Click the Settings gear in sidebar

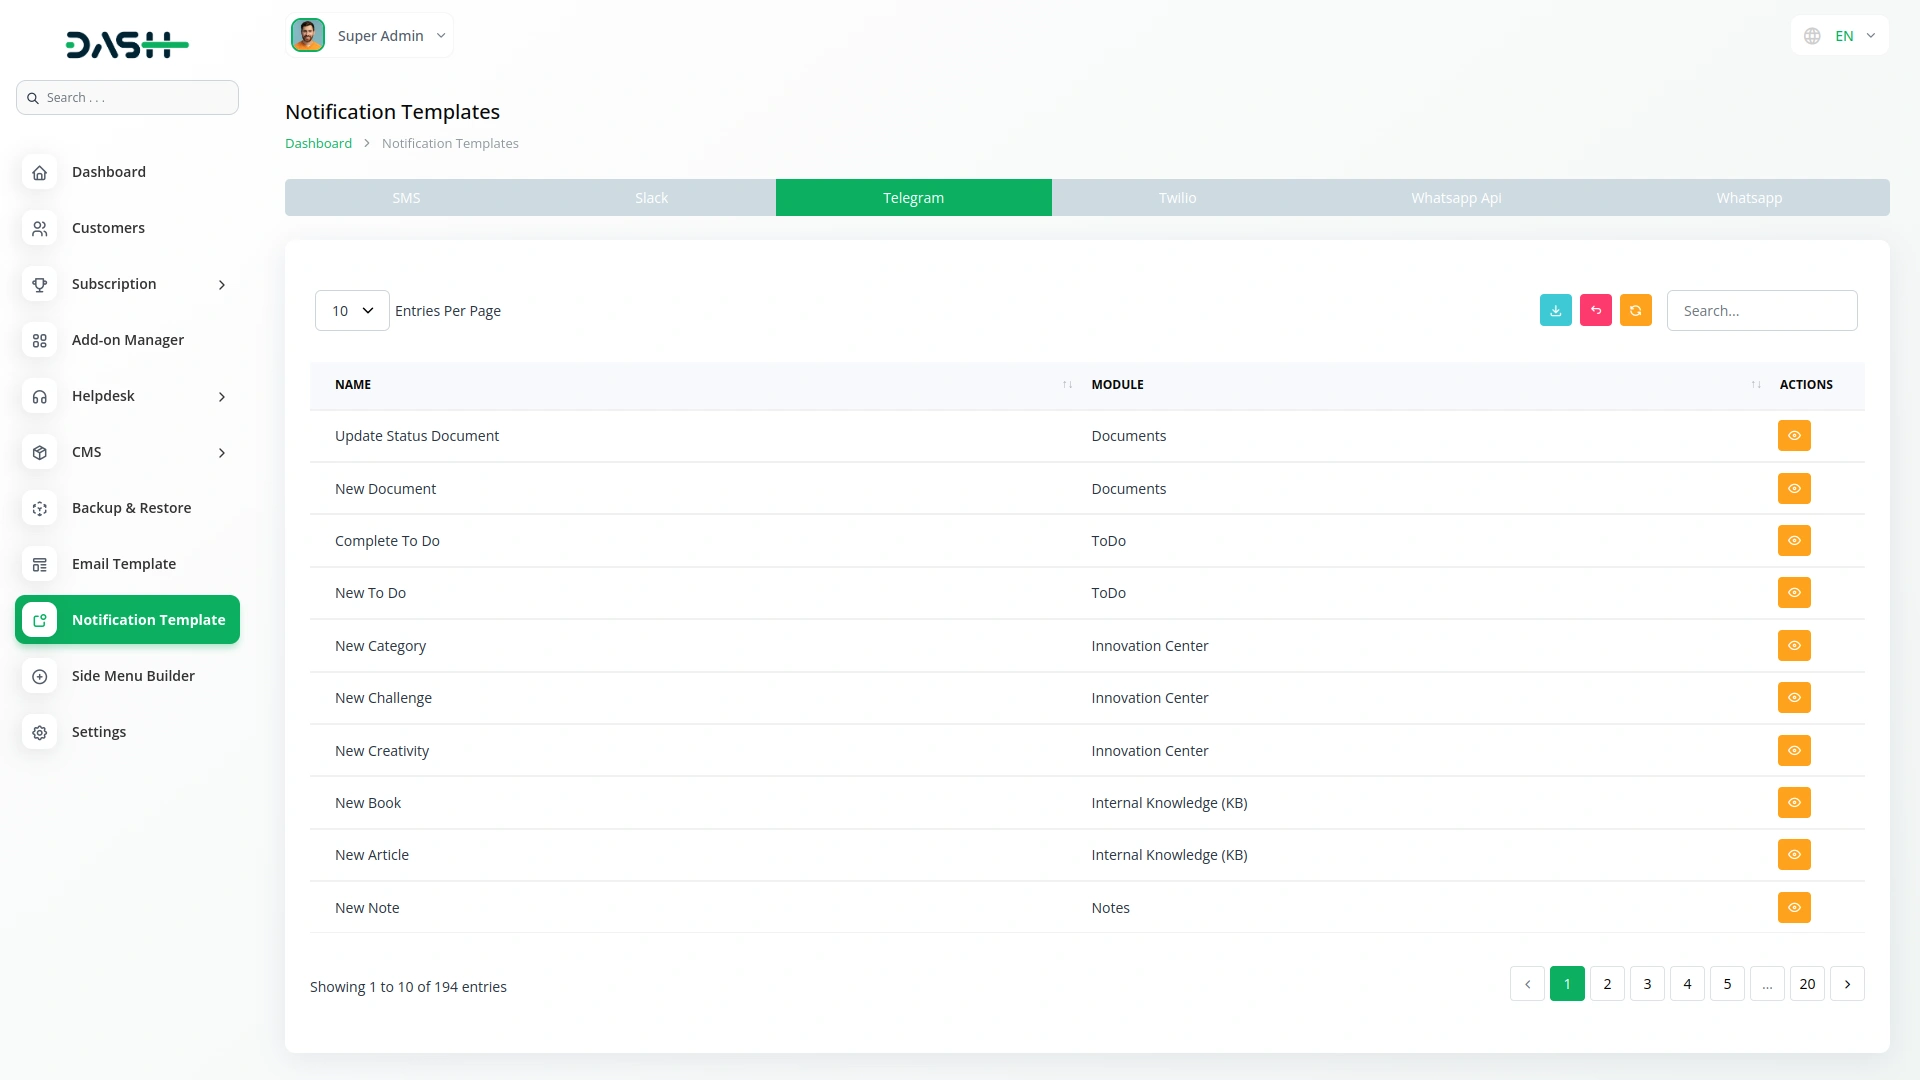point(40,732)
